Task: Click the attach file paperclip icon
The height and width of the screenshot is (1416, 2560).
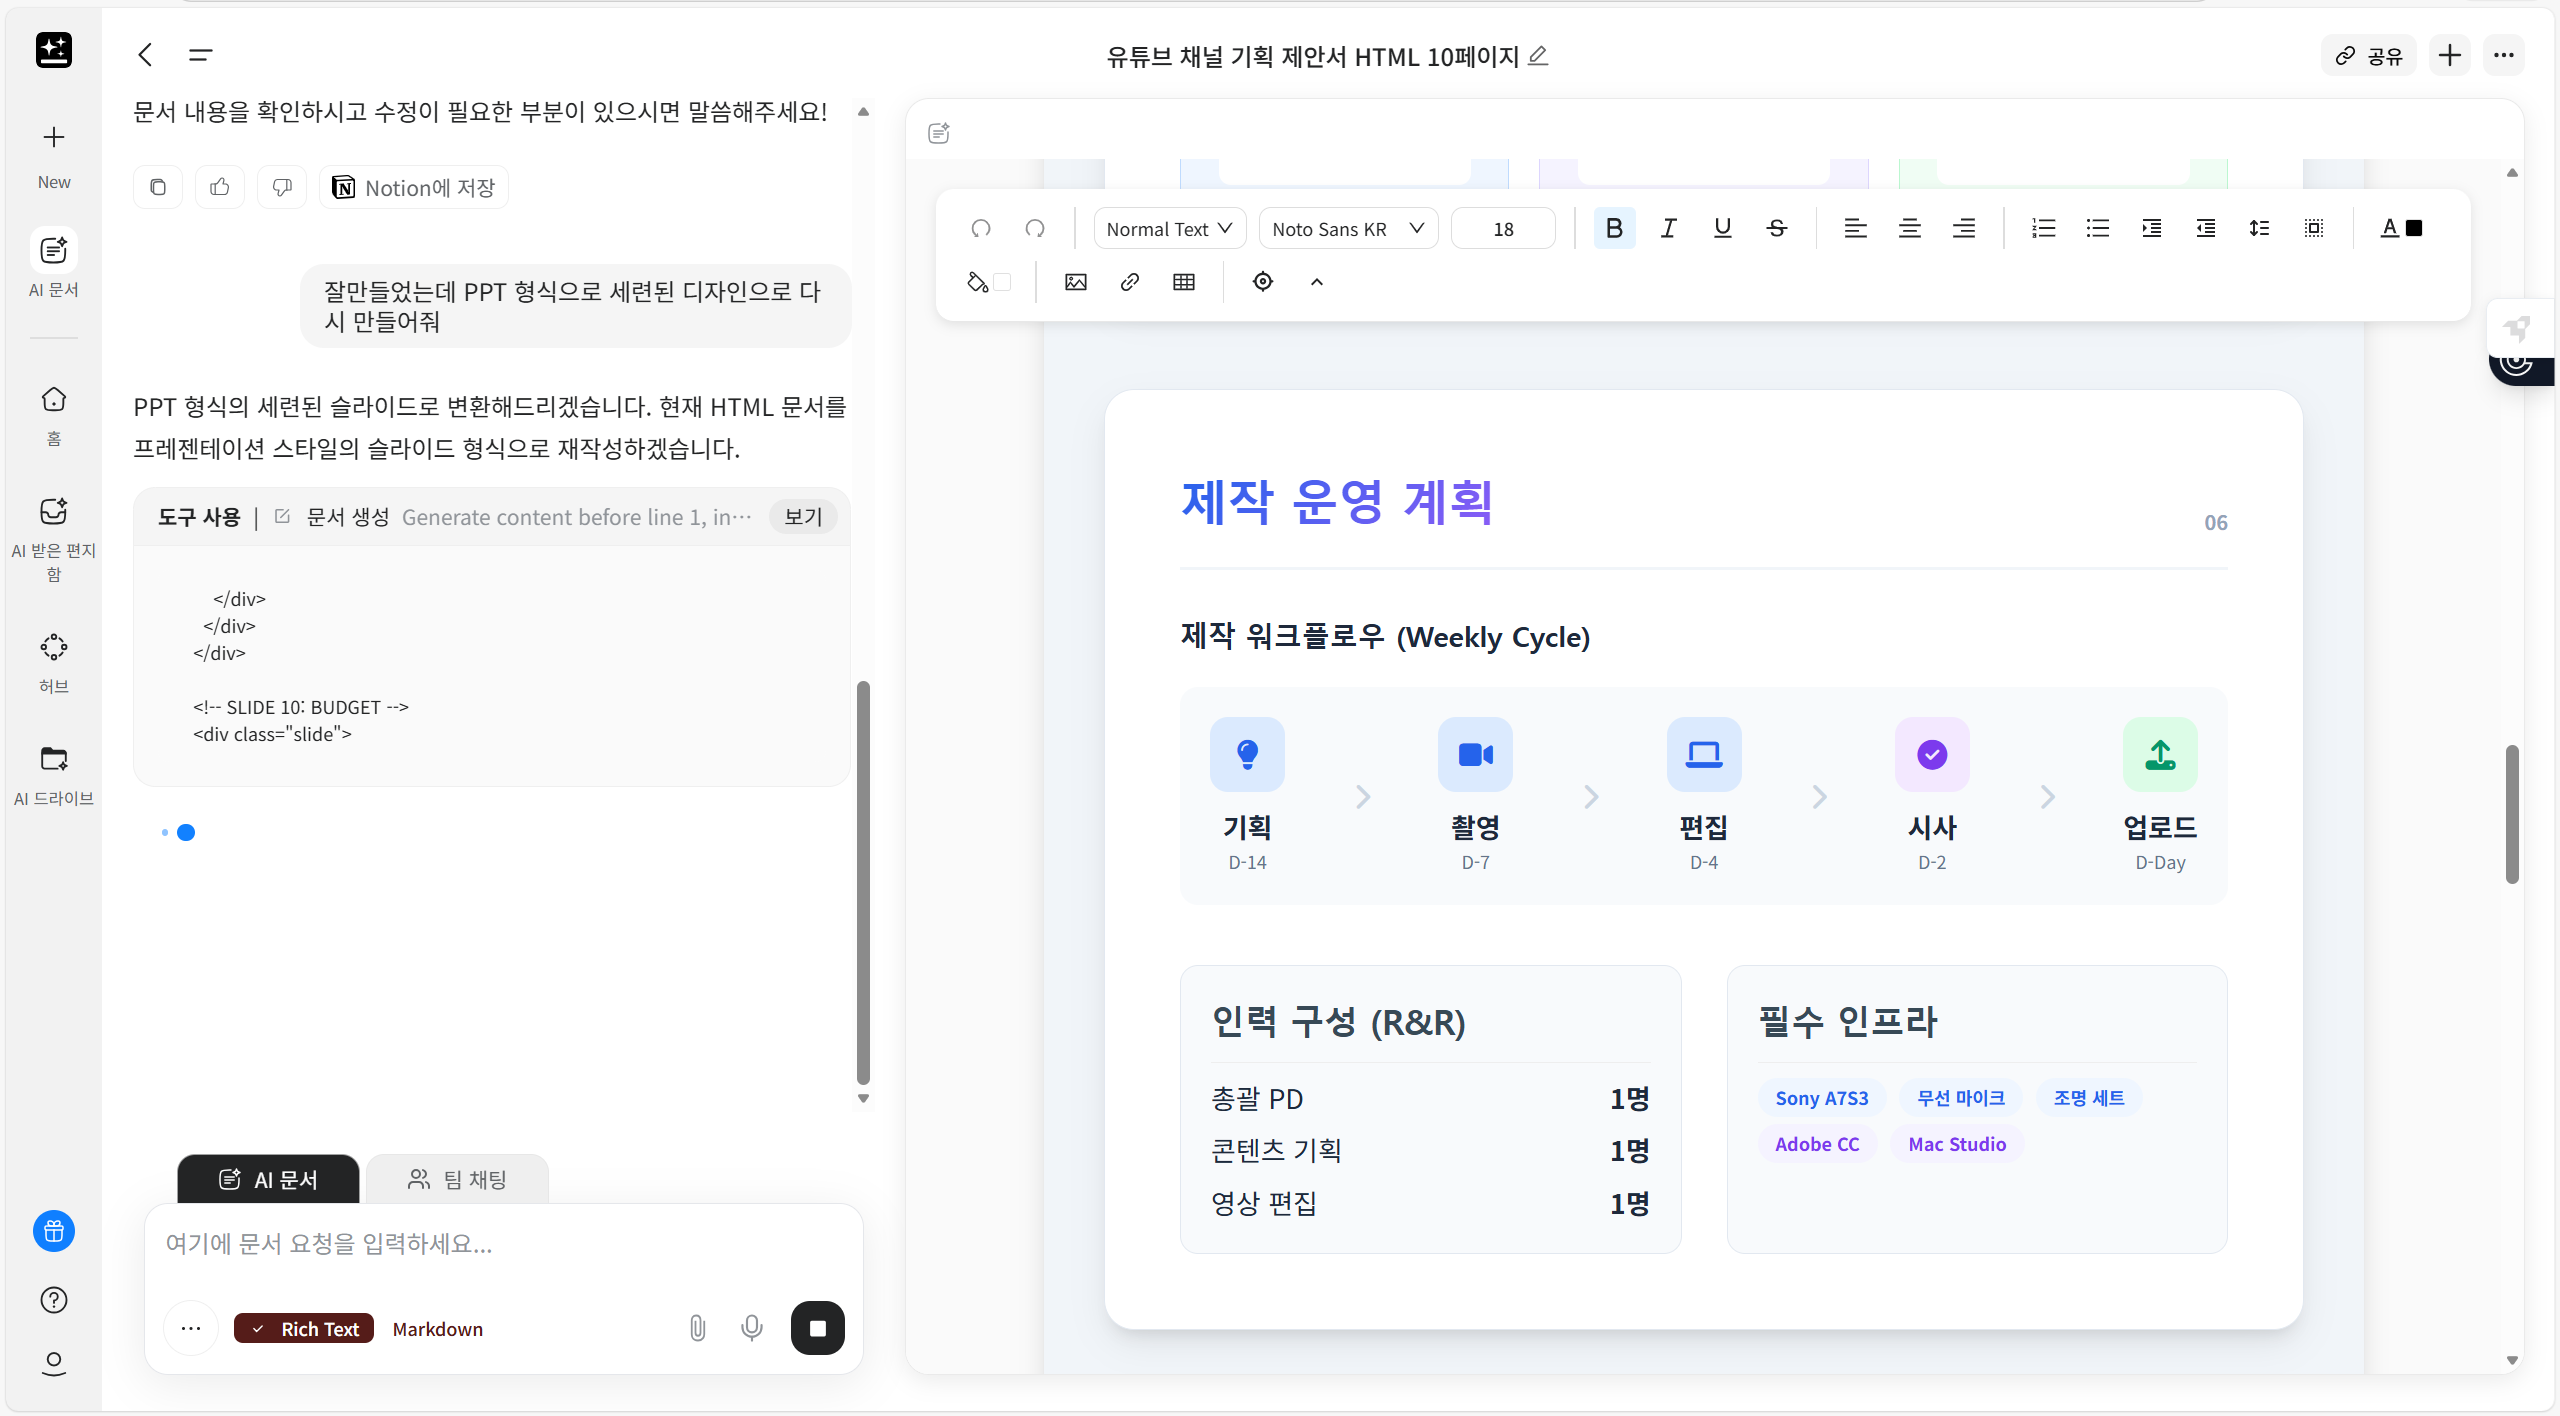Action: click(x=698, y=1328)
